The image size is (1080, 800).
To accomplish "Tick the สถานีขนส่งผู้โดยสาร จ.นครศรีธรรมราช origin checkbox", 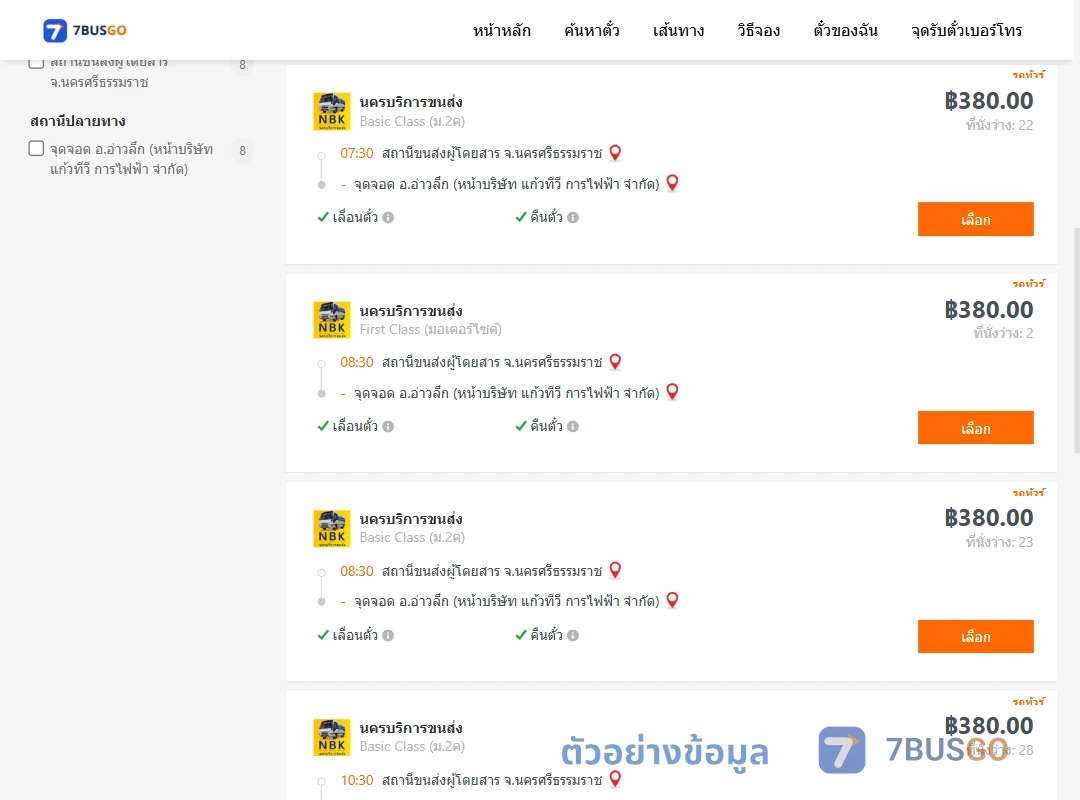I will click(x=37, y=63).
